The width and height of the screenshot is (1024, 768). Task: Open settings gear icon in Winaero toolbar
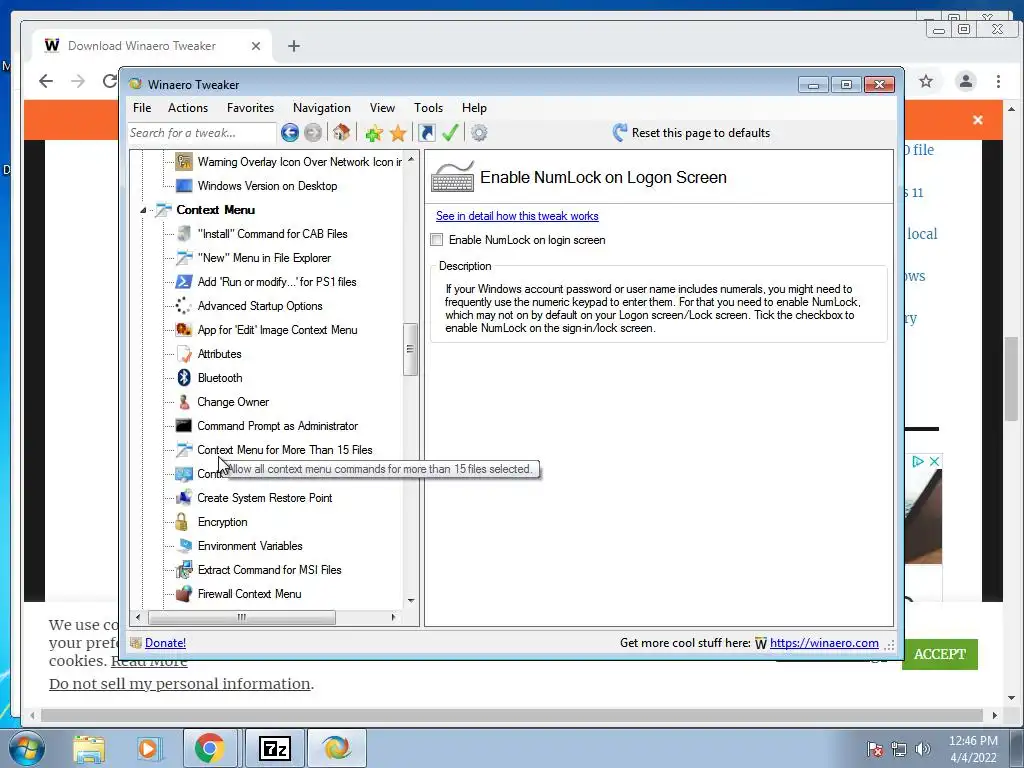pos(479,133)
